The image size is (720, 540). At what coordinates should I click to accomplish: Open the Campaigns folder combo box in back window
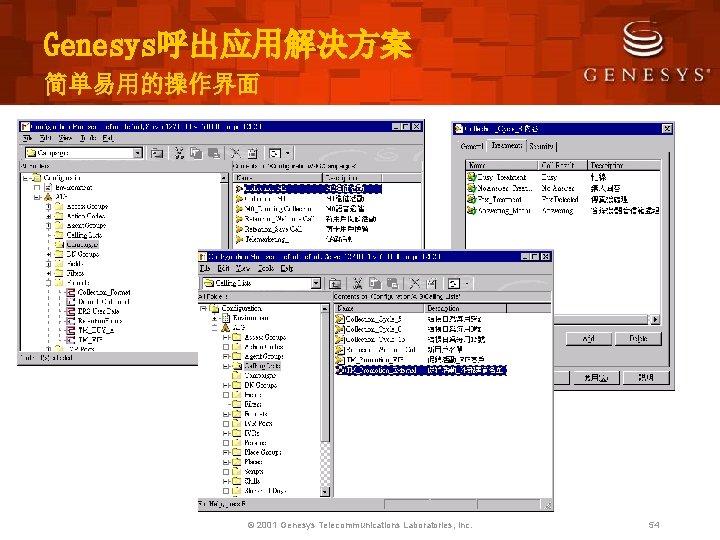[x=138, y=153]
